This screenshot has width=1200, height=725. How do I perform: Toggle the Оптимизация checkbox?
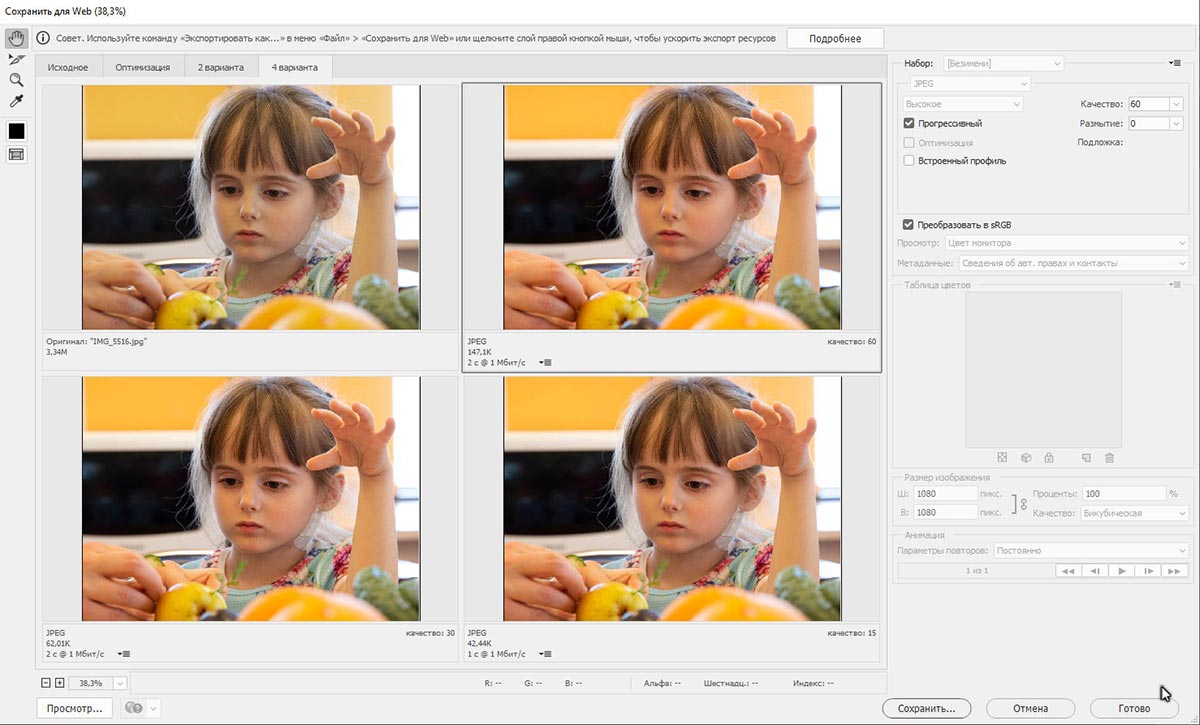tap(909, 142)
